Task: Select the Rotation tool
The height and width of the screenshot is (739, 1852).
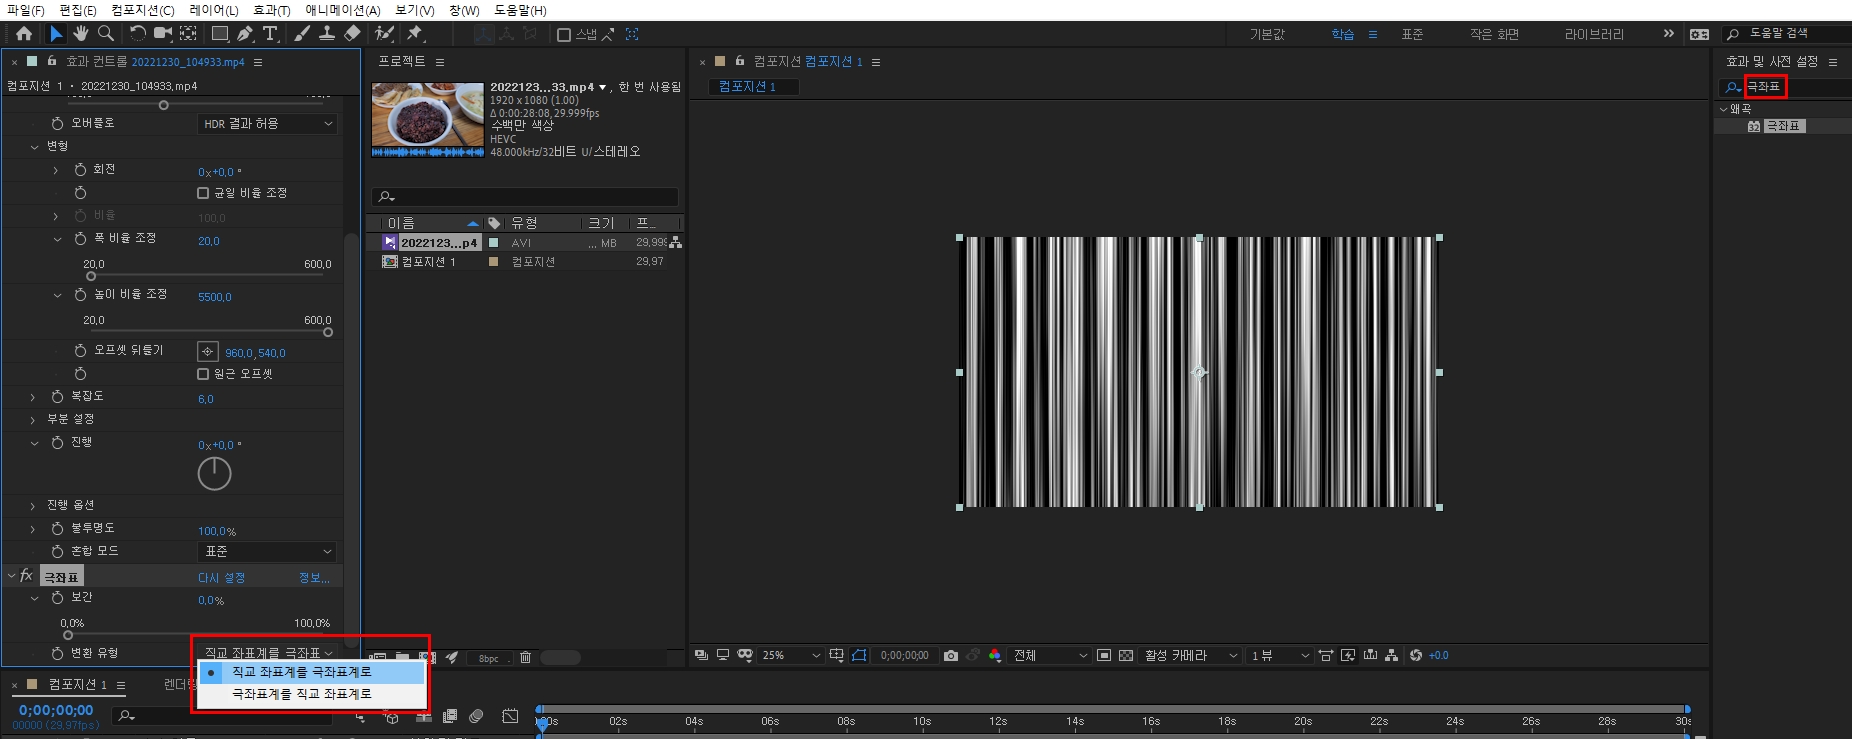Action: click(138, 34)
